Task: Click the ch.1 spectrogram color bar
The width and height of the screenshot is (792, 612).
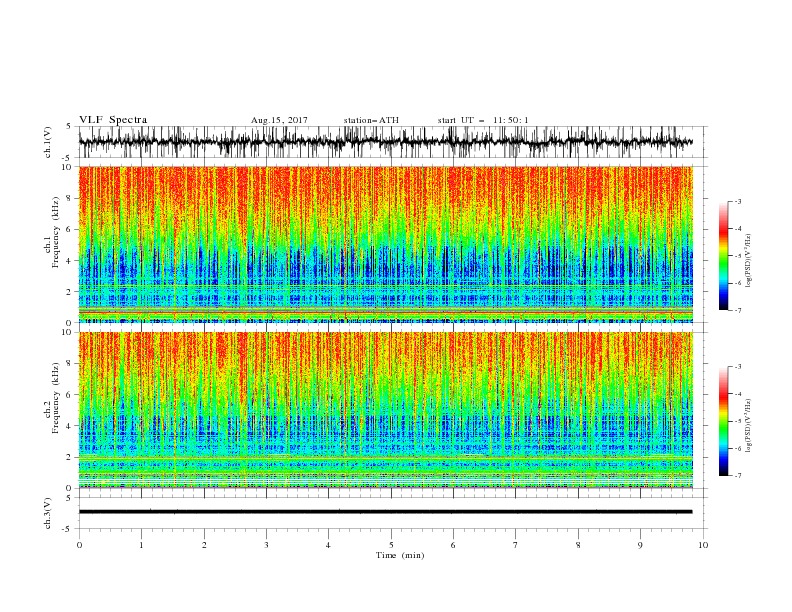Action: pyautogui.click(x=723, y=256)
